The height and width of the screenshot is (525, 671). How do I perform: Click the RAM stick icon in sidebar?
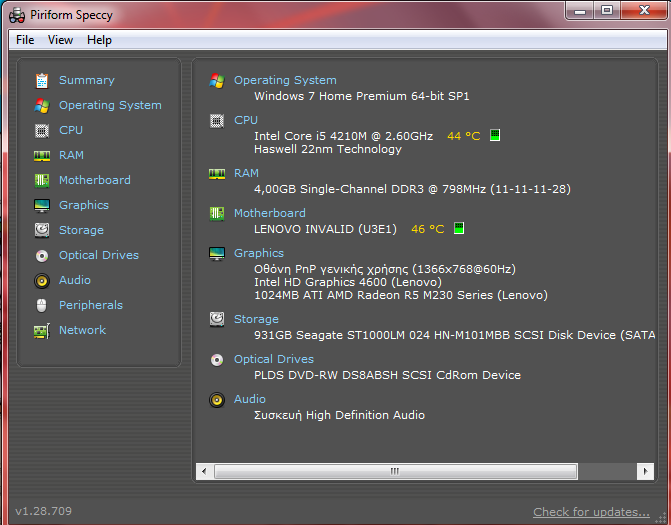[42, 156]
